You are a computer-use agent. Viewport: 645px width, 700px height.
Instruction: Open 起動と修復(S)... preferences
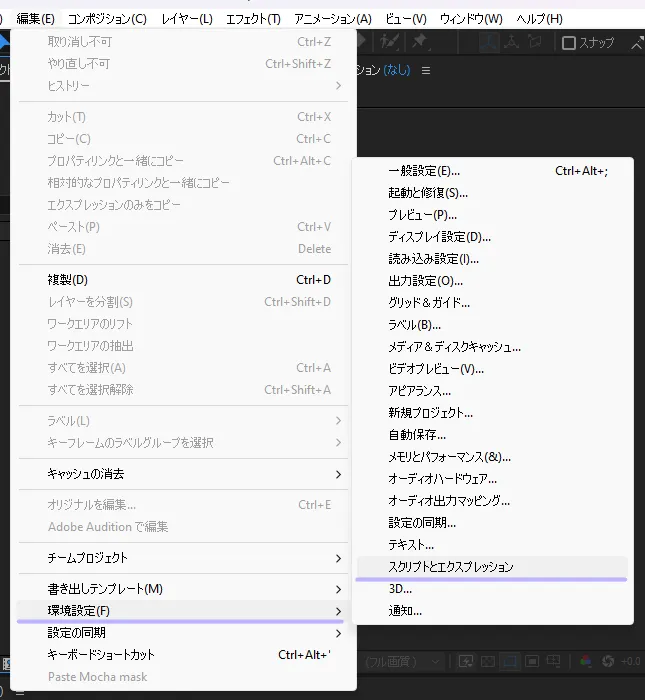492,193
